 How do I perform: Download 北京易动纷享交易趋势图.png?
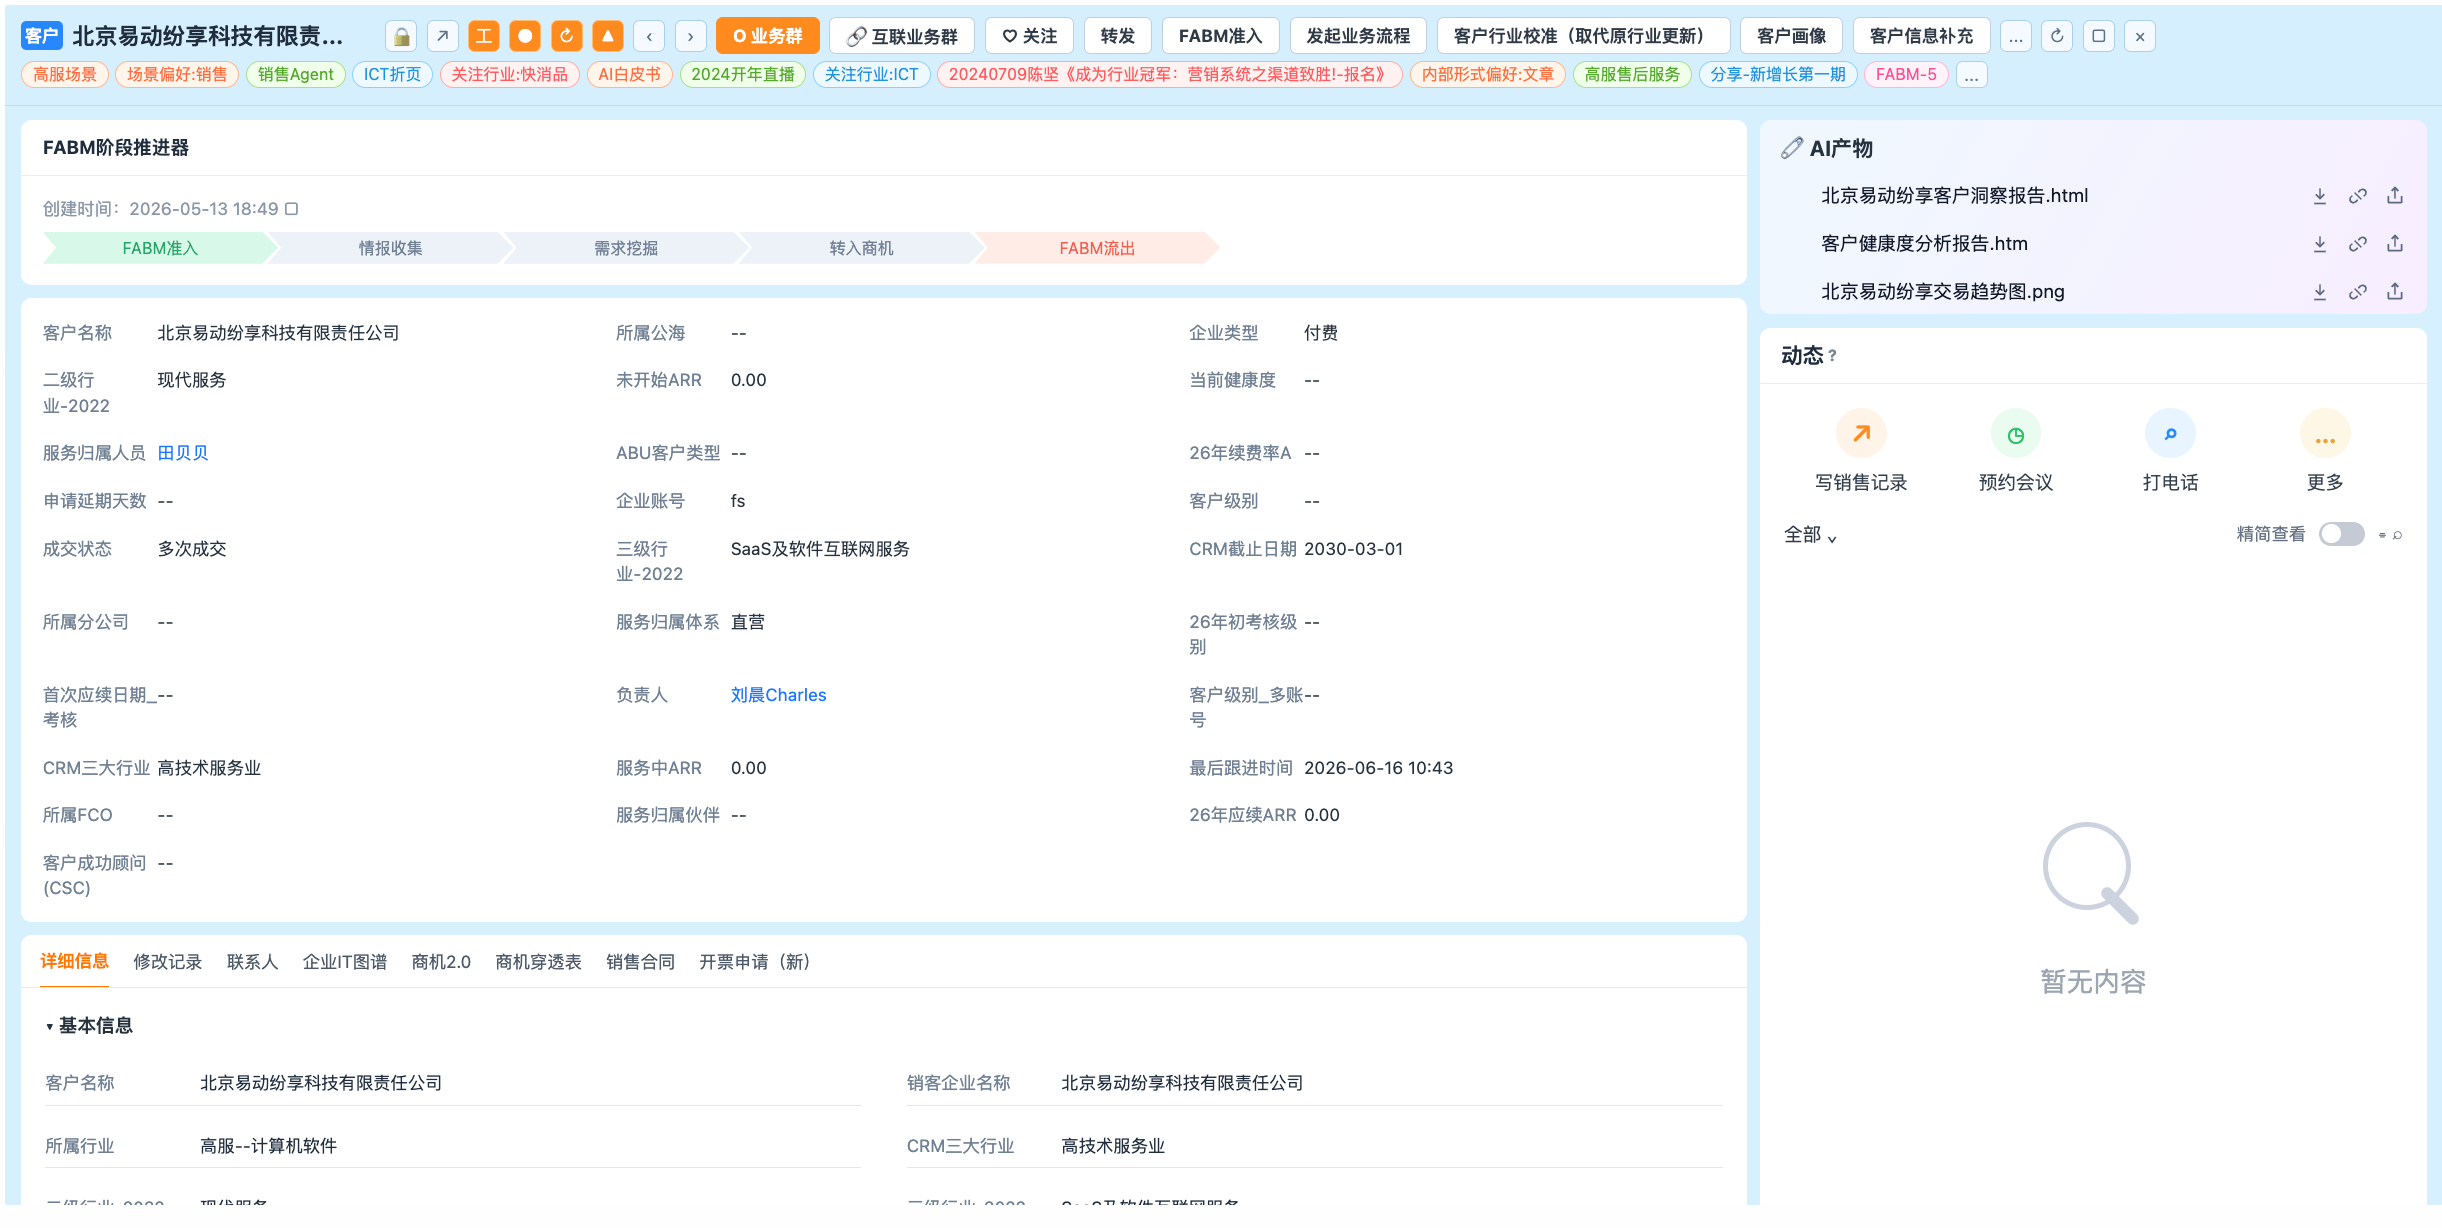pos(2320,292)
